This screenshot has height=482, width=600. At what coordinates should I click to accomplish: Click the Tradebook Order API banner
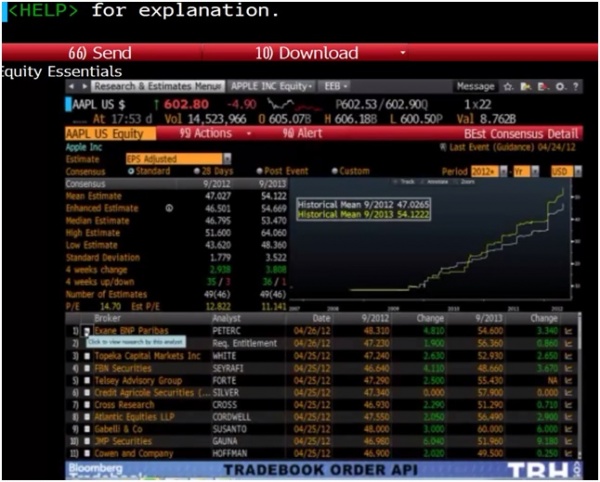click(x=324, y=470)
